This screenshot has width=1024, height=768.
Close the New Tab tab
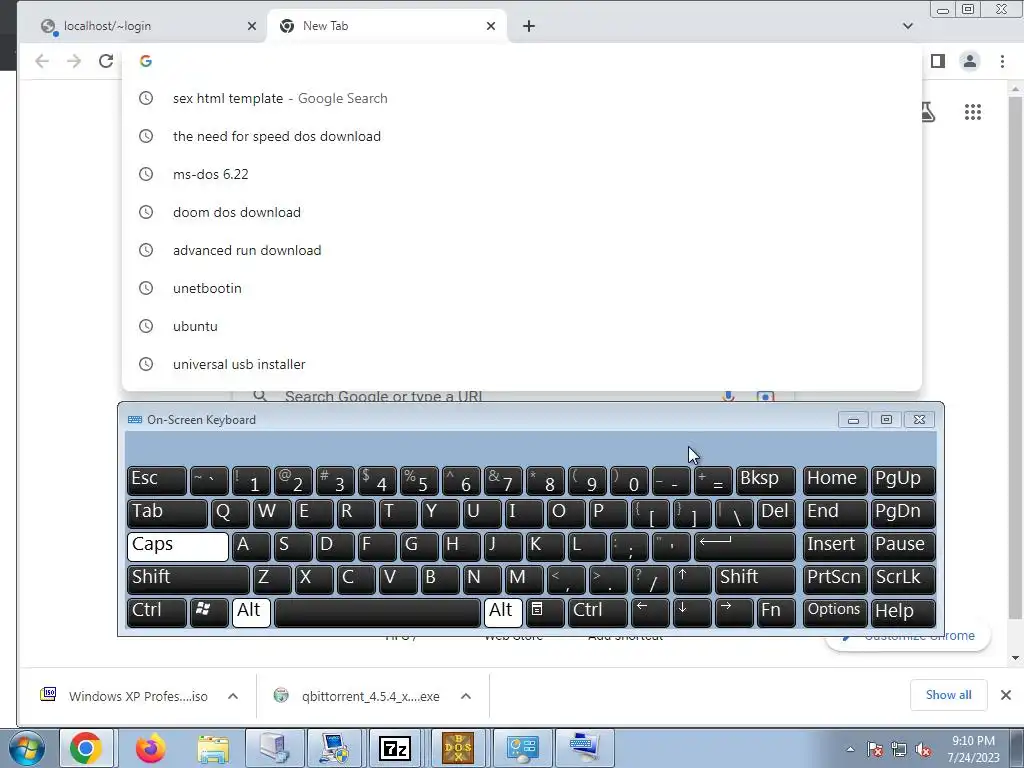[491, 26]
